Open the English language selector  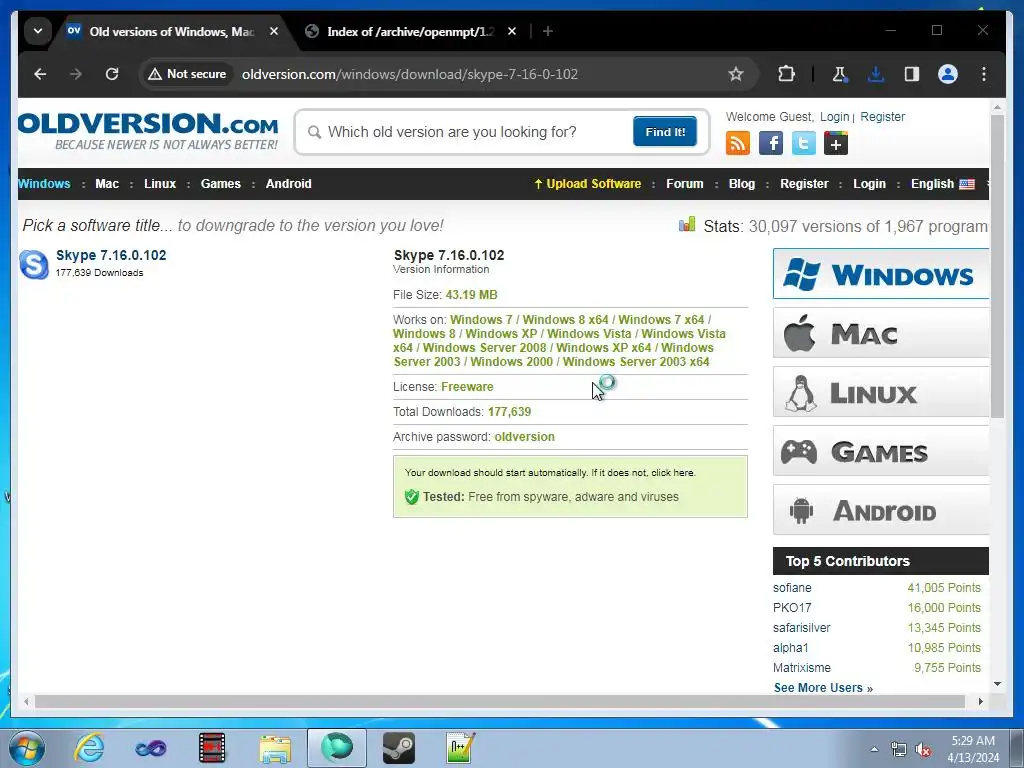[x=942, y=184]
